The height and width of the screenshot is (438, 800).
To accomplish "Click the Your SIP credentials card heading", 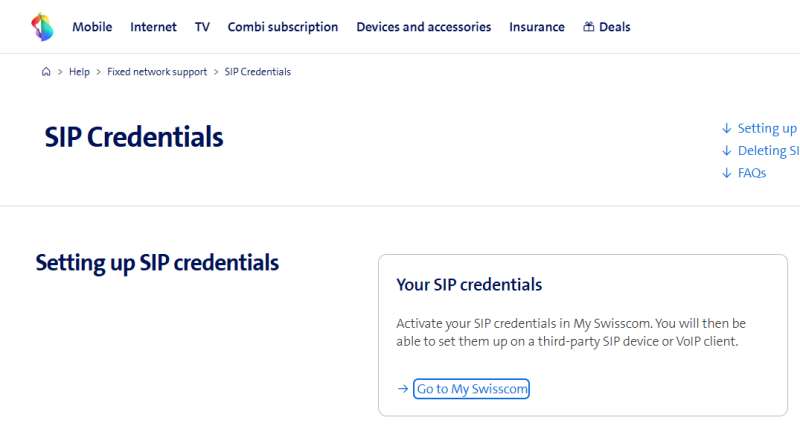I will [x=469, y=285].
